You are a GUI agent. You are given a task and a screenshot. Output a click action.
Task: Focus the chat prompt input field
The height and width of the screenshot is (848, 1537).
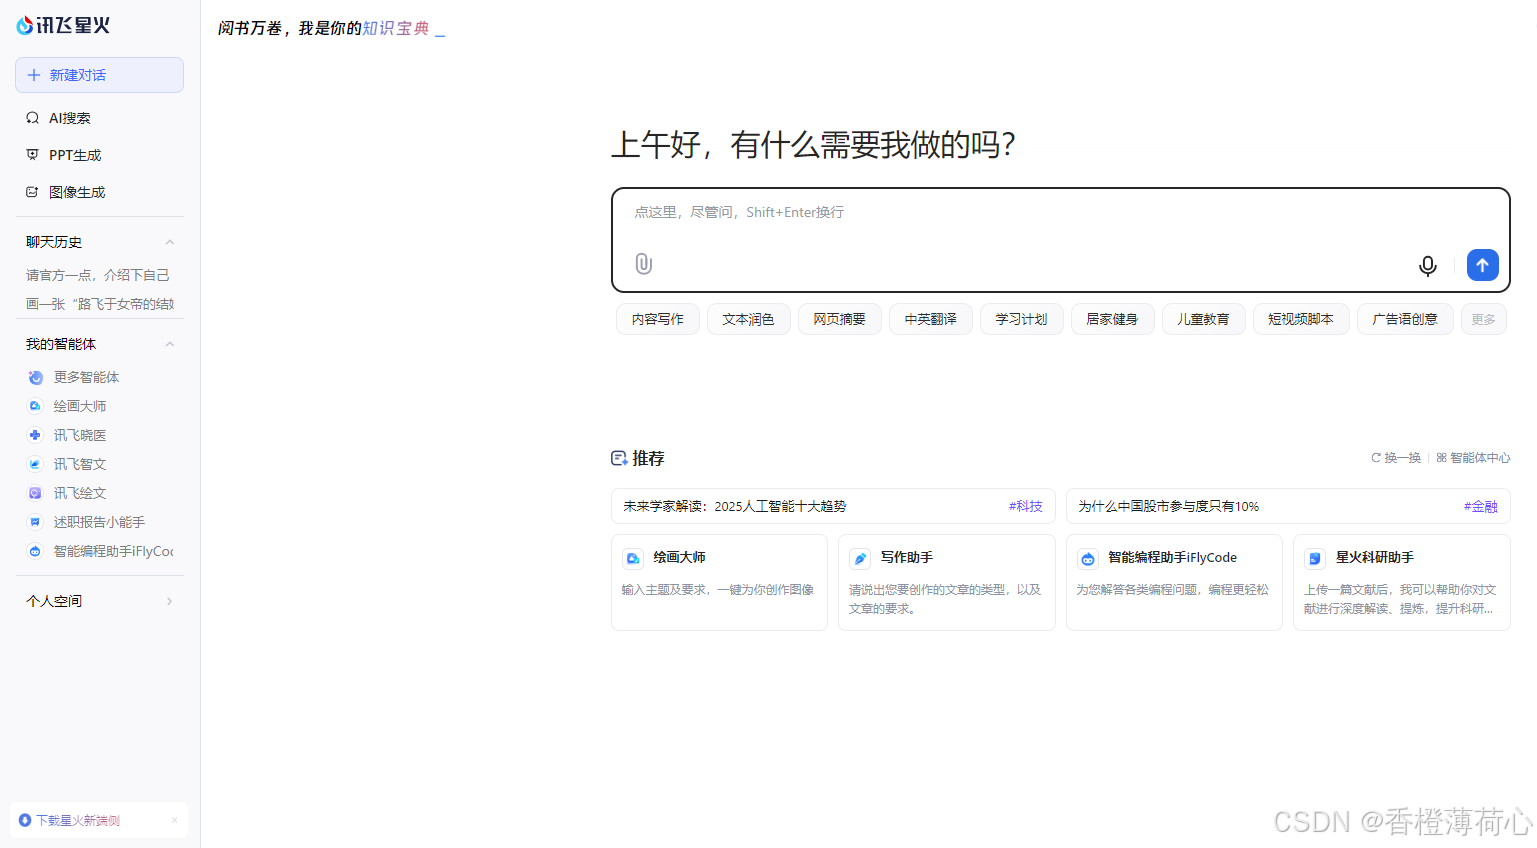(x=1060, y=213)
